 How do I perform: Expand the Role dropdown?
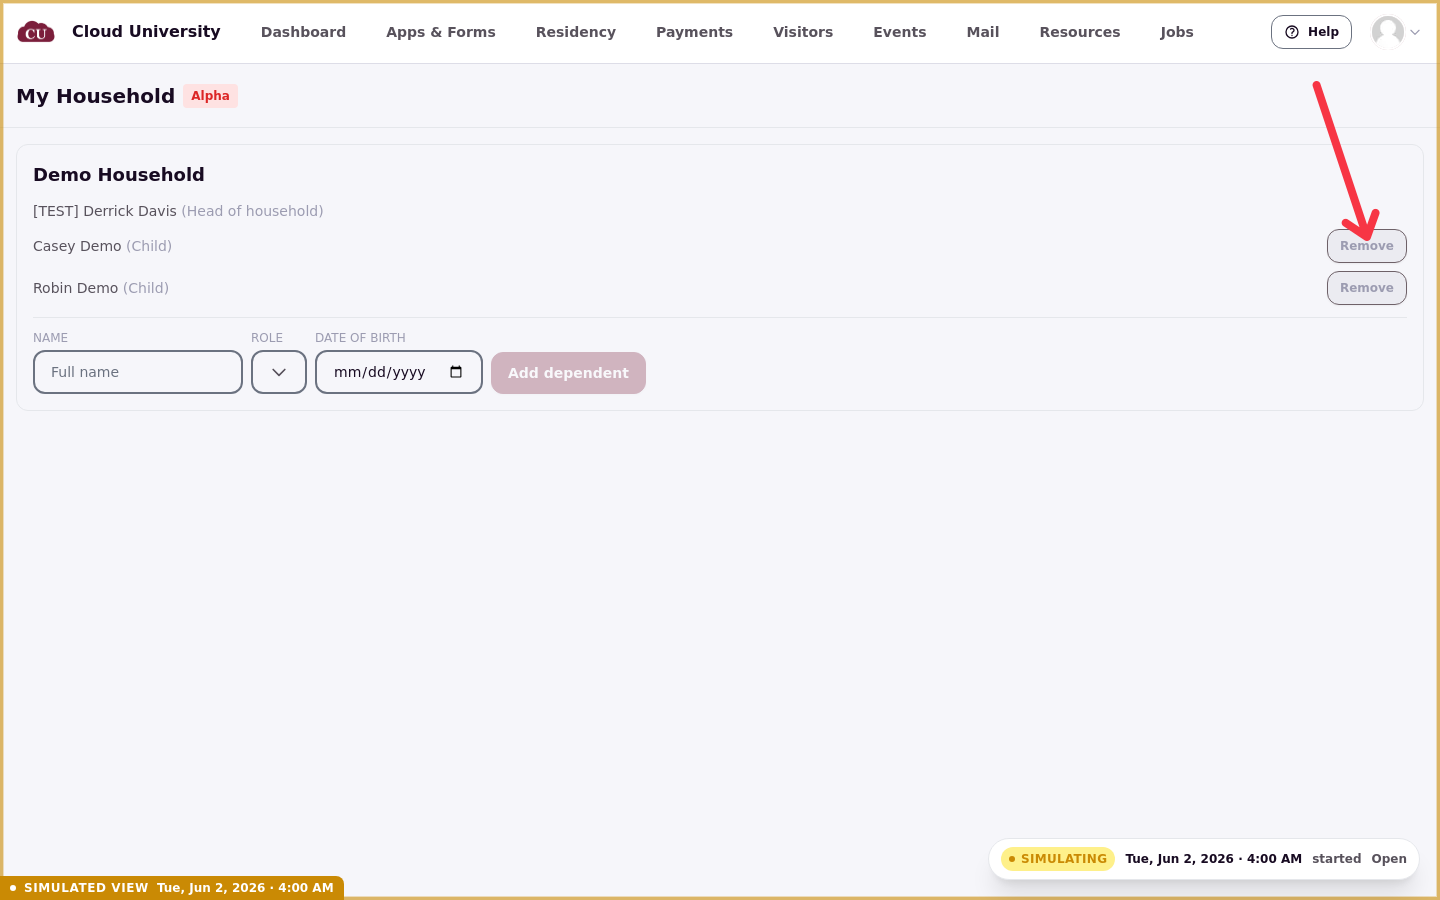[279, 372]
